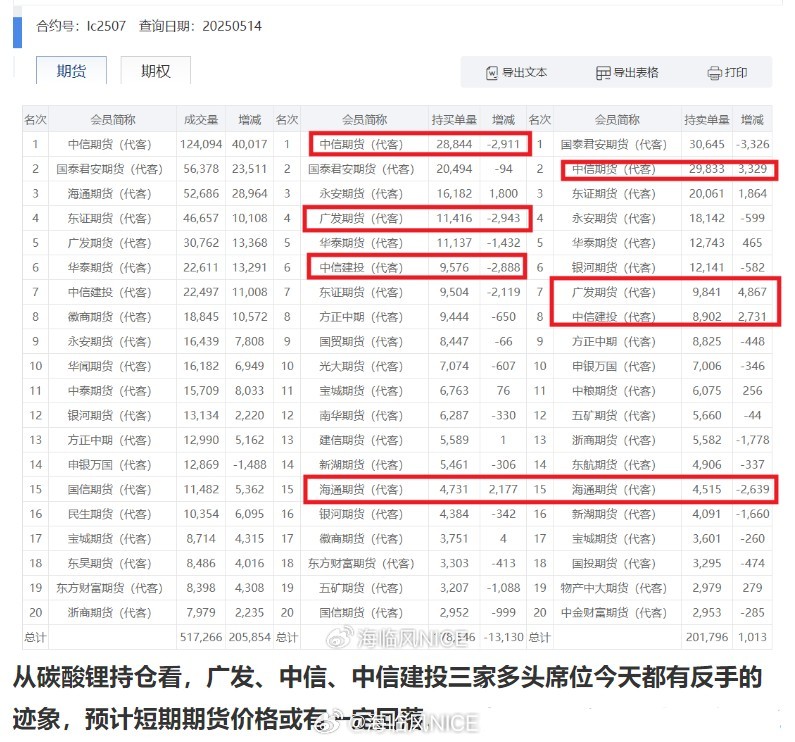
Task: Click short change value 2,731
Action: (752, 317)
